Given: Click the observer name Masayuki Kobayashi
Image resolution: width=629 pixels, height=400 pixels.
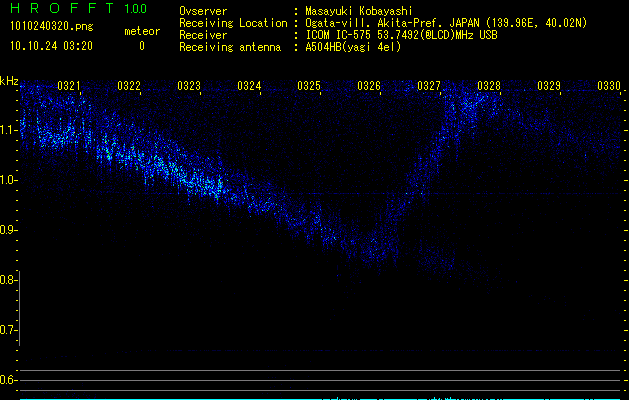Looking at the screenshot, I should [359, 11].
